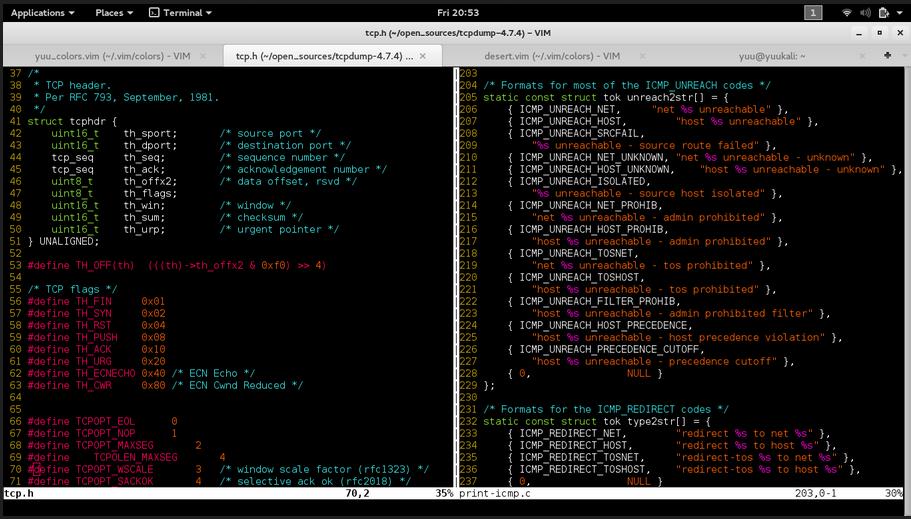Screen dimensions: 911x519
Task: Click ICMP_REDIRECT_HOST on line 234
Action: coord(573,445)
